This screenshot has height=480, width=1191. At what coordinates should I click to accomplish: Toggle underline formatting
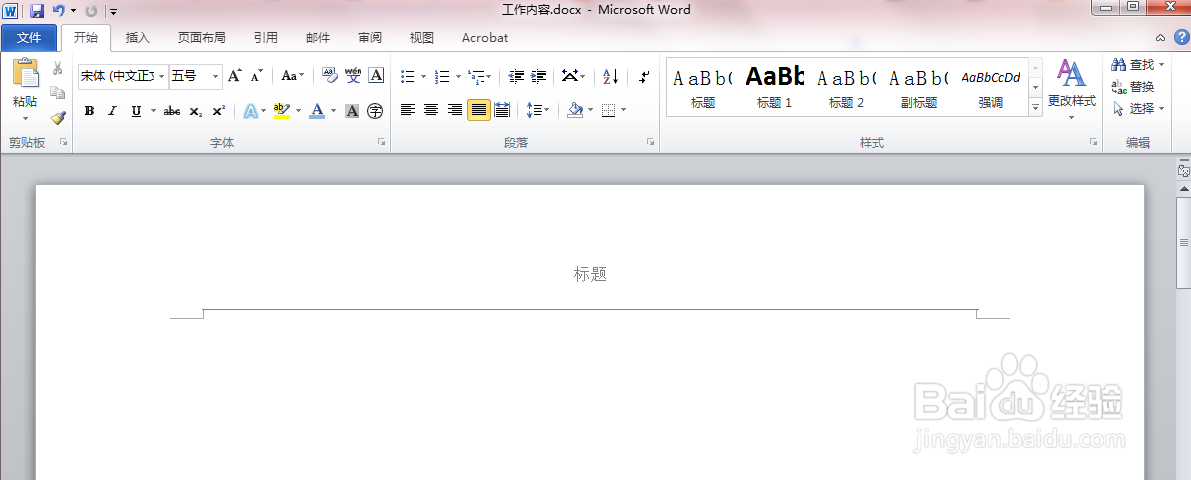(136, 111)
